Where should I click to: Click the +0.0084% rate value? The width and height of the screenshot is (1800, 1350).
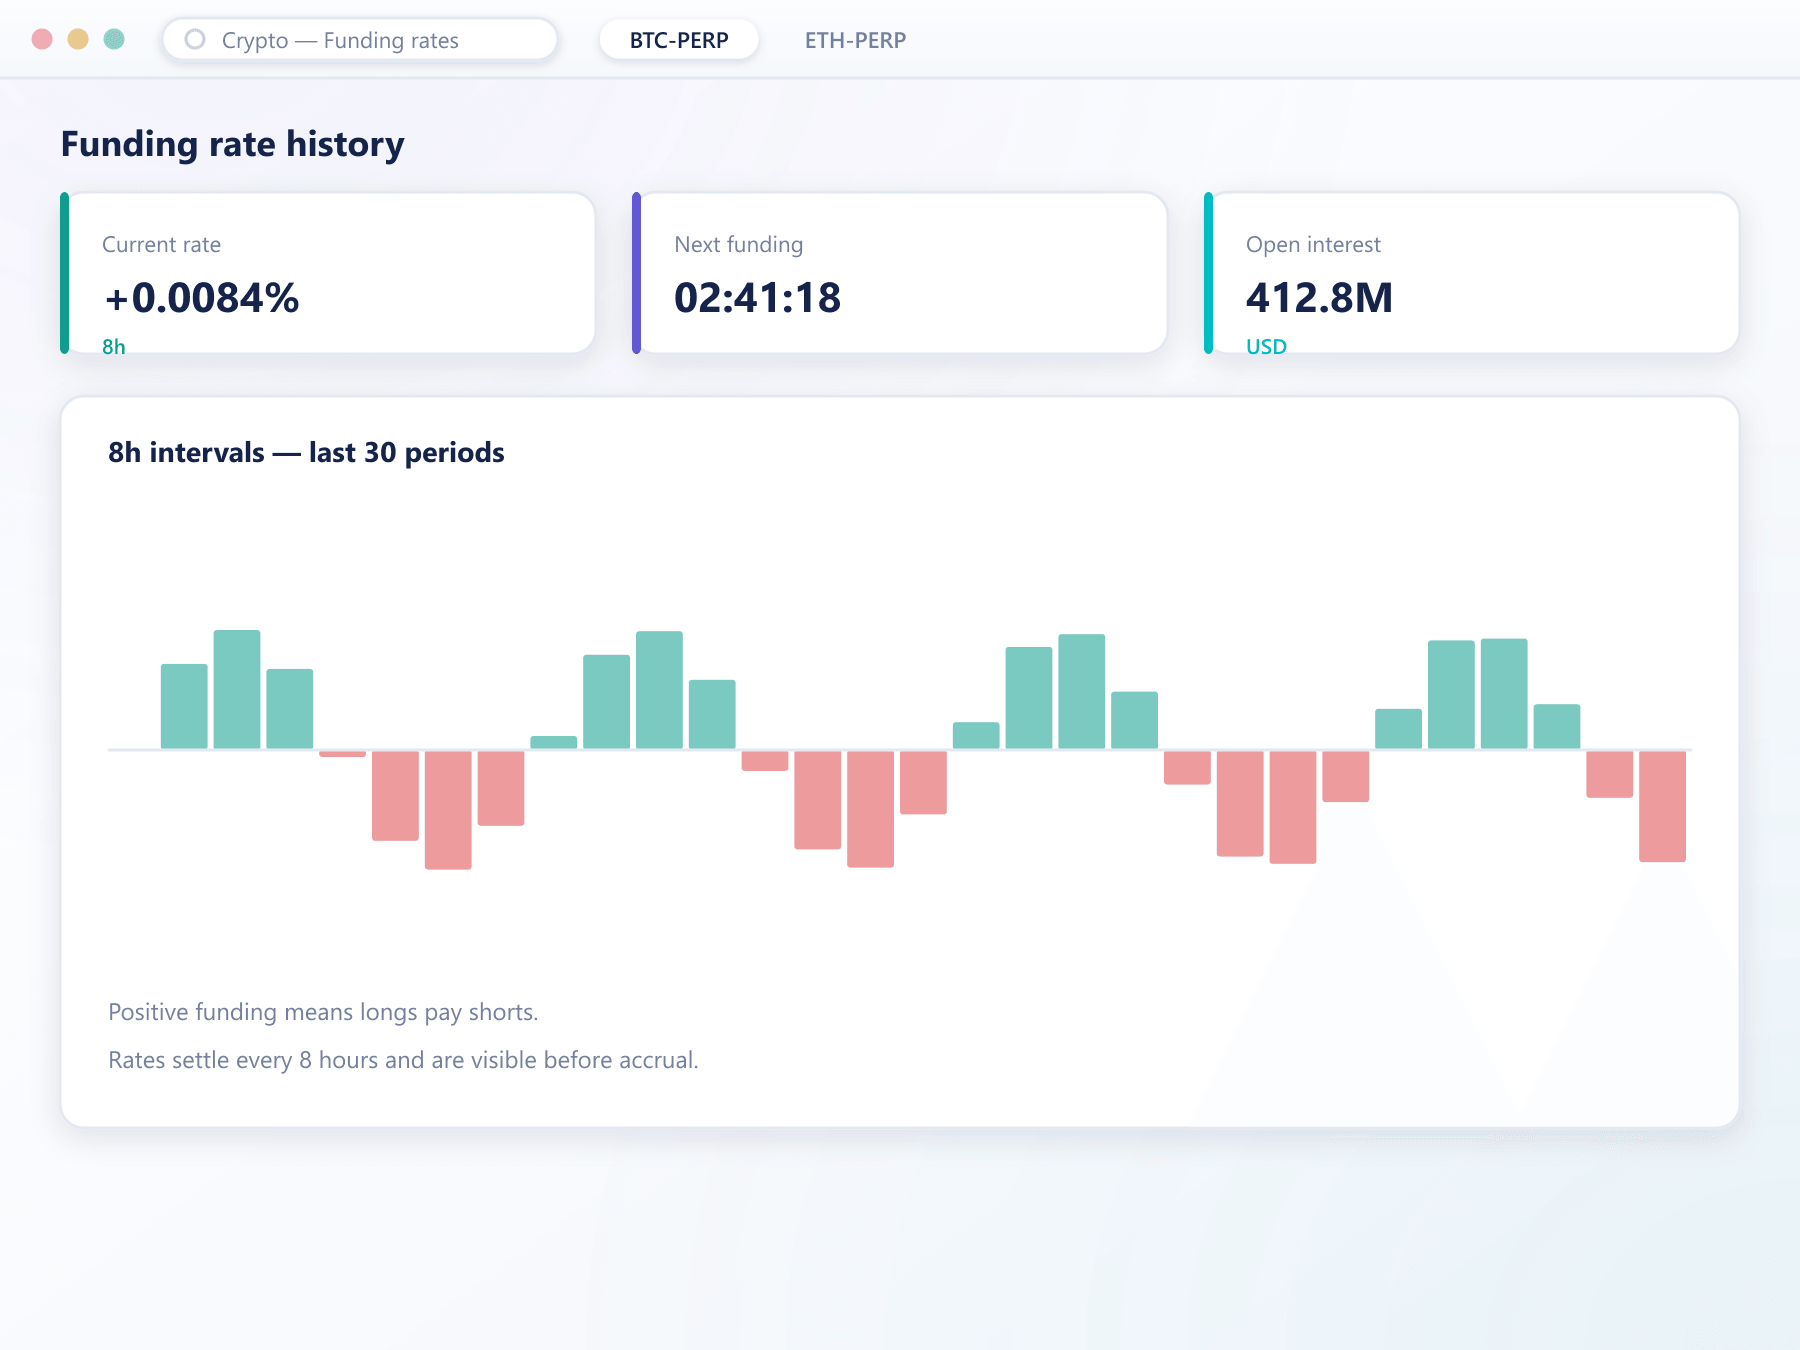tap(202, 298)
